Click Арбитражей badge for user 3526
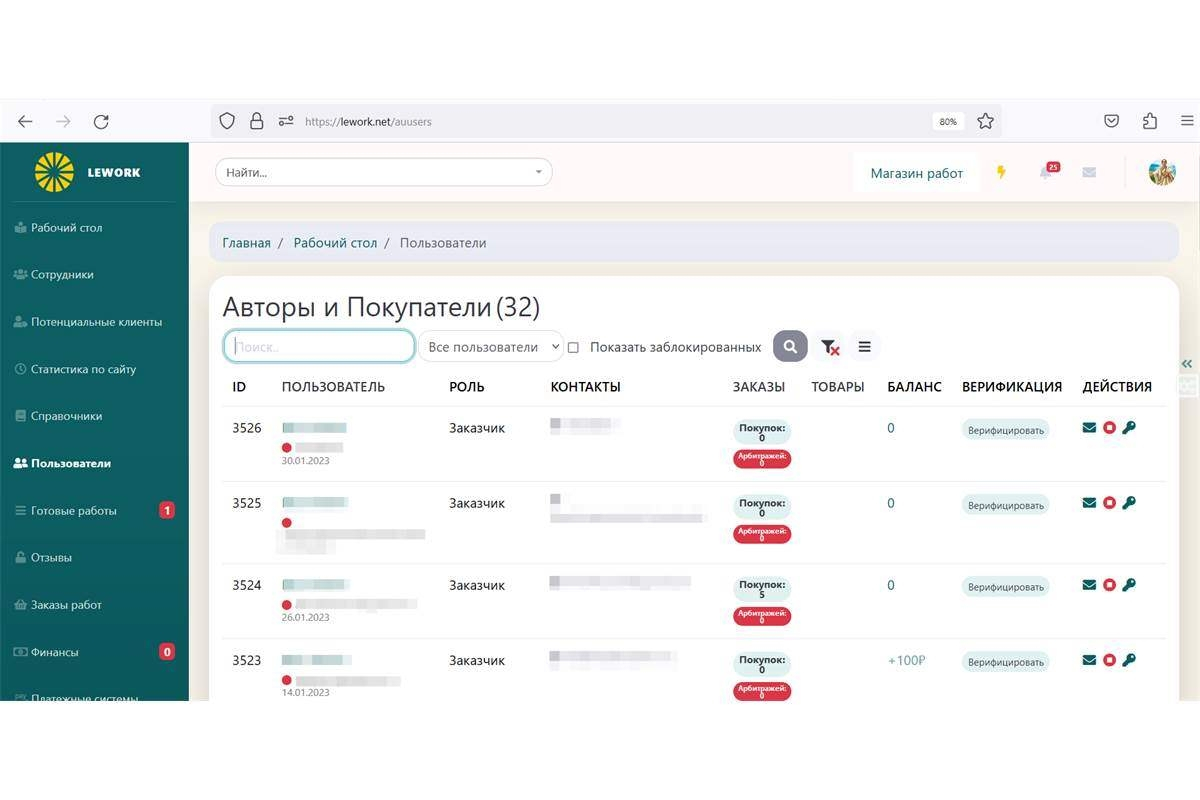 762,459
